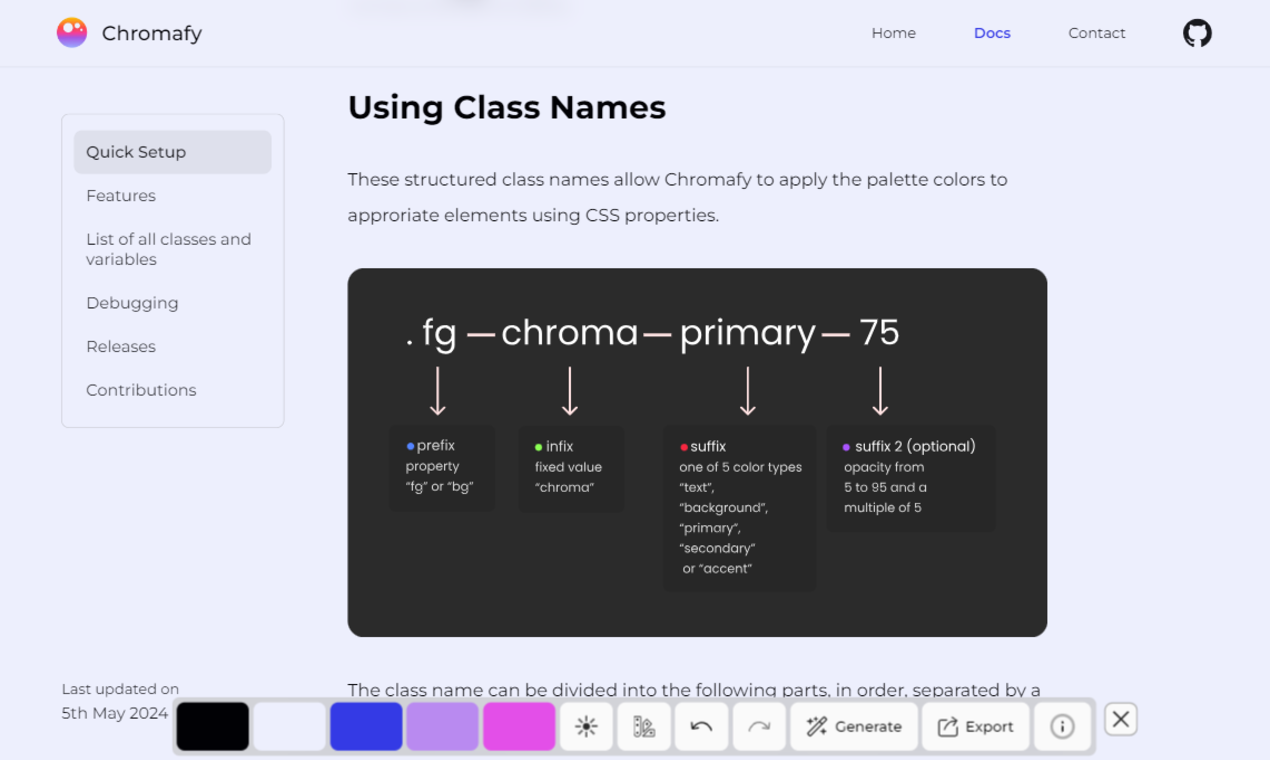The height and width of the screenshot is (760, 1270).
Task: Go to the Home page
Action: 893,33
